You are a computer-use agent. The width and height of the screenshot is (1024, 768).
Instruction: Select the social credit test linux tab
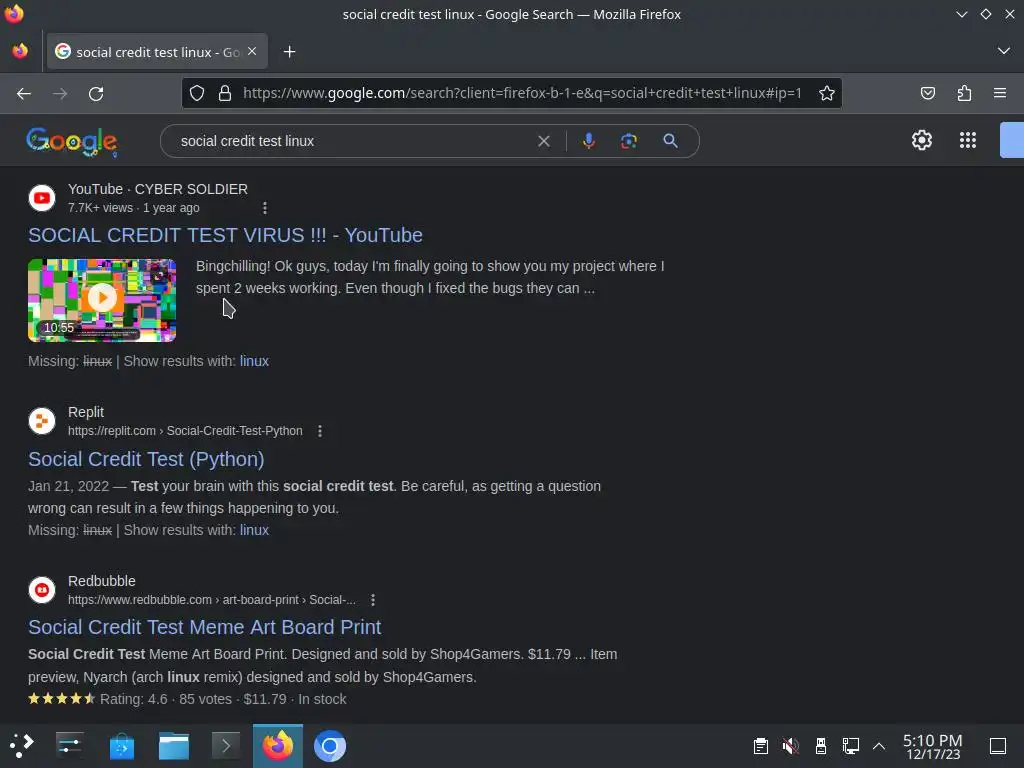(157, 52)
